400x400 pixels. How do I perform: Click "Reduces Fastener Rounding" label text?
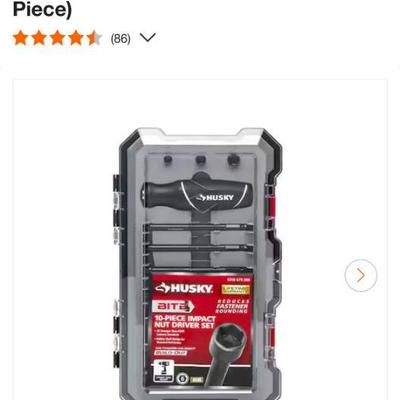click(x=232, y=306)
